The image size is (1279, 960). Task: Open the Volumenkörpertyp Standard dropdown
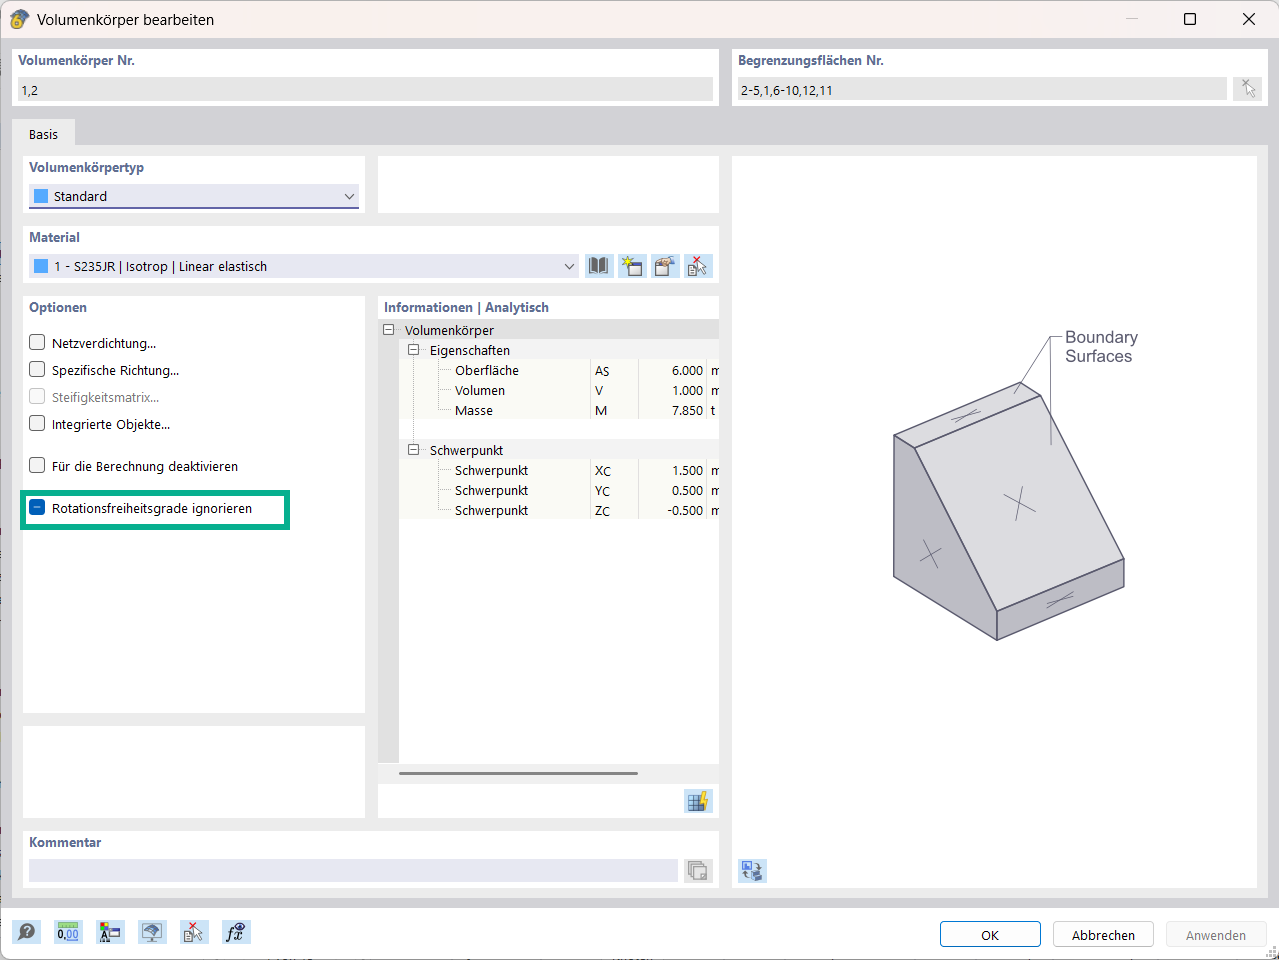194,196
